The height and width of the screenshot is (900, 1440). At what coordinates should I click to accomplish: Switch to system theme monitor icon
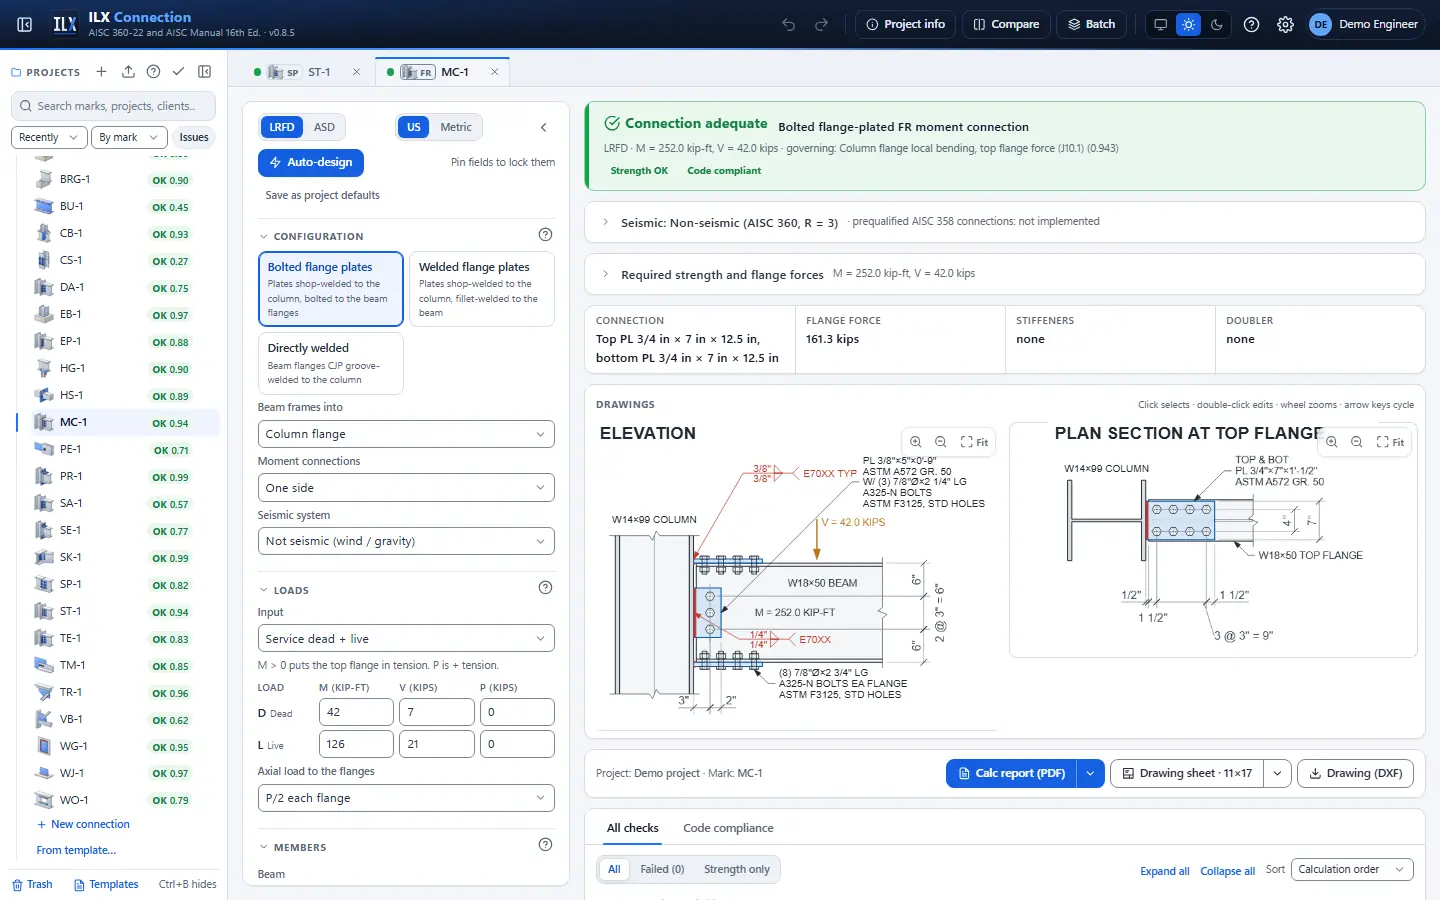pos(1160,24)
